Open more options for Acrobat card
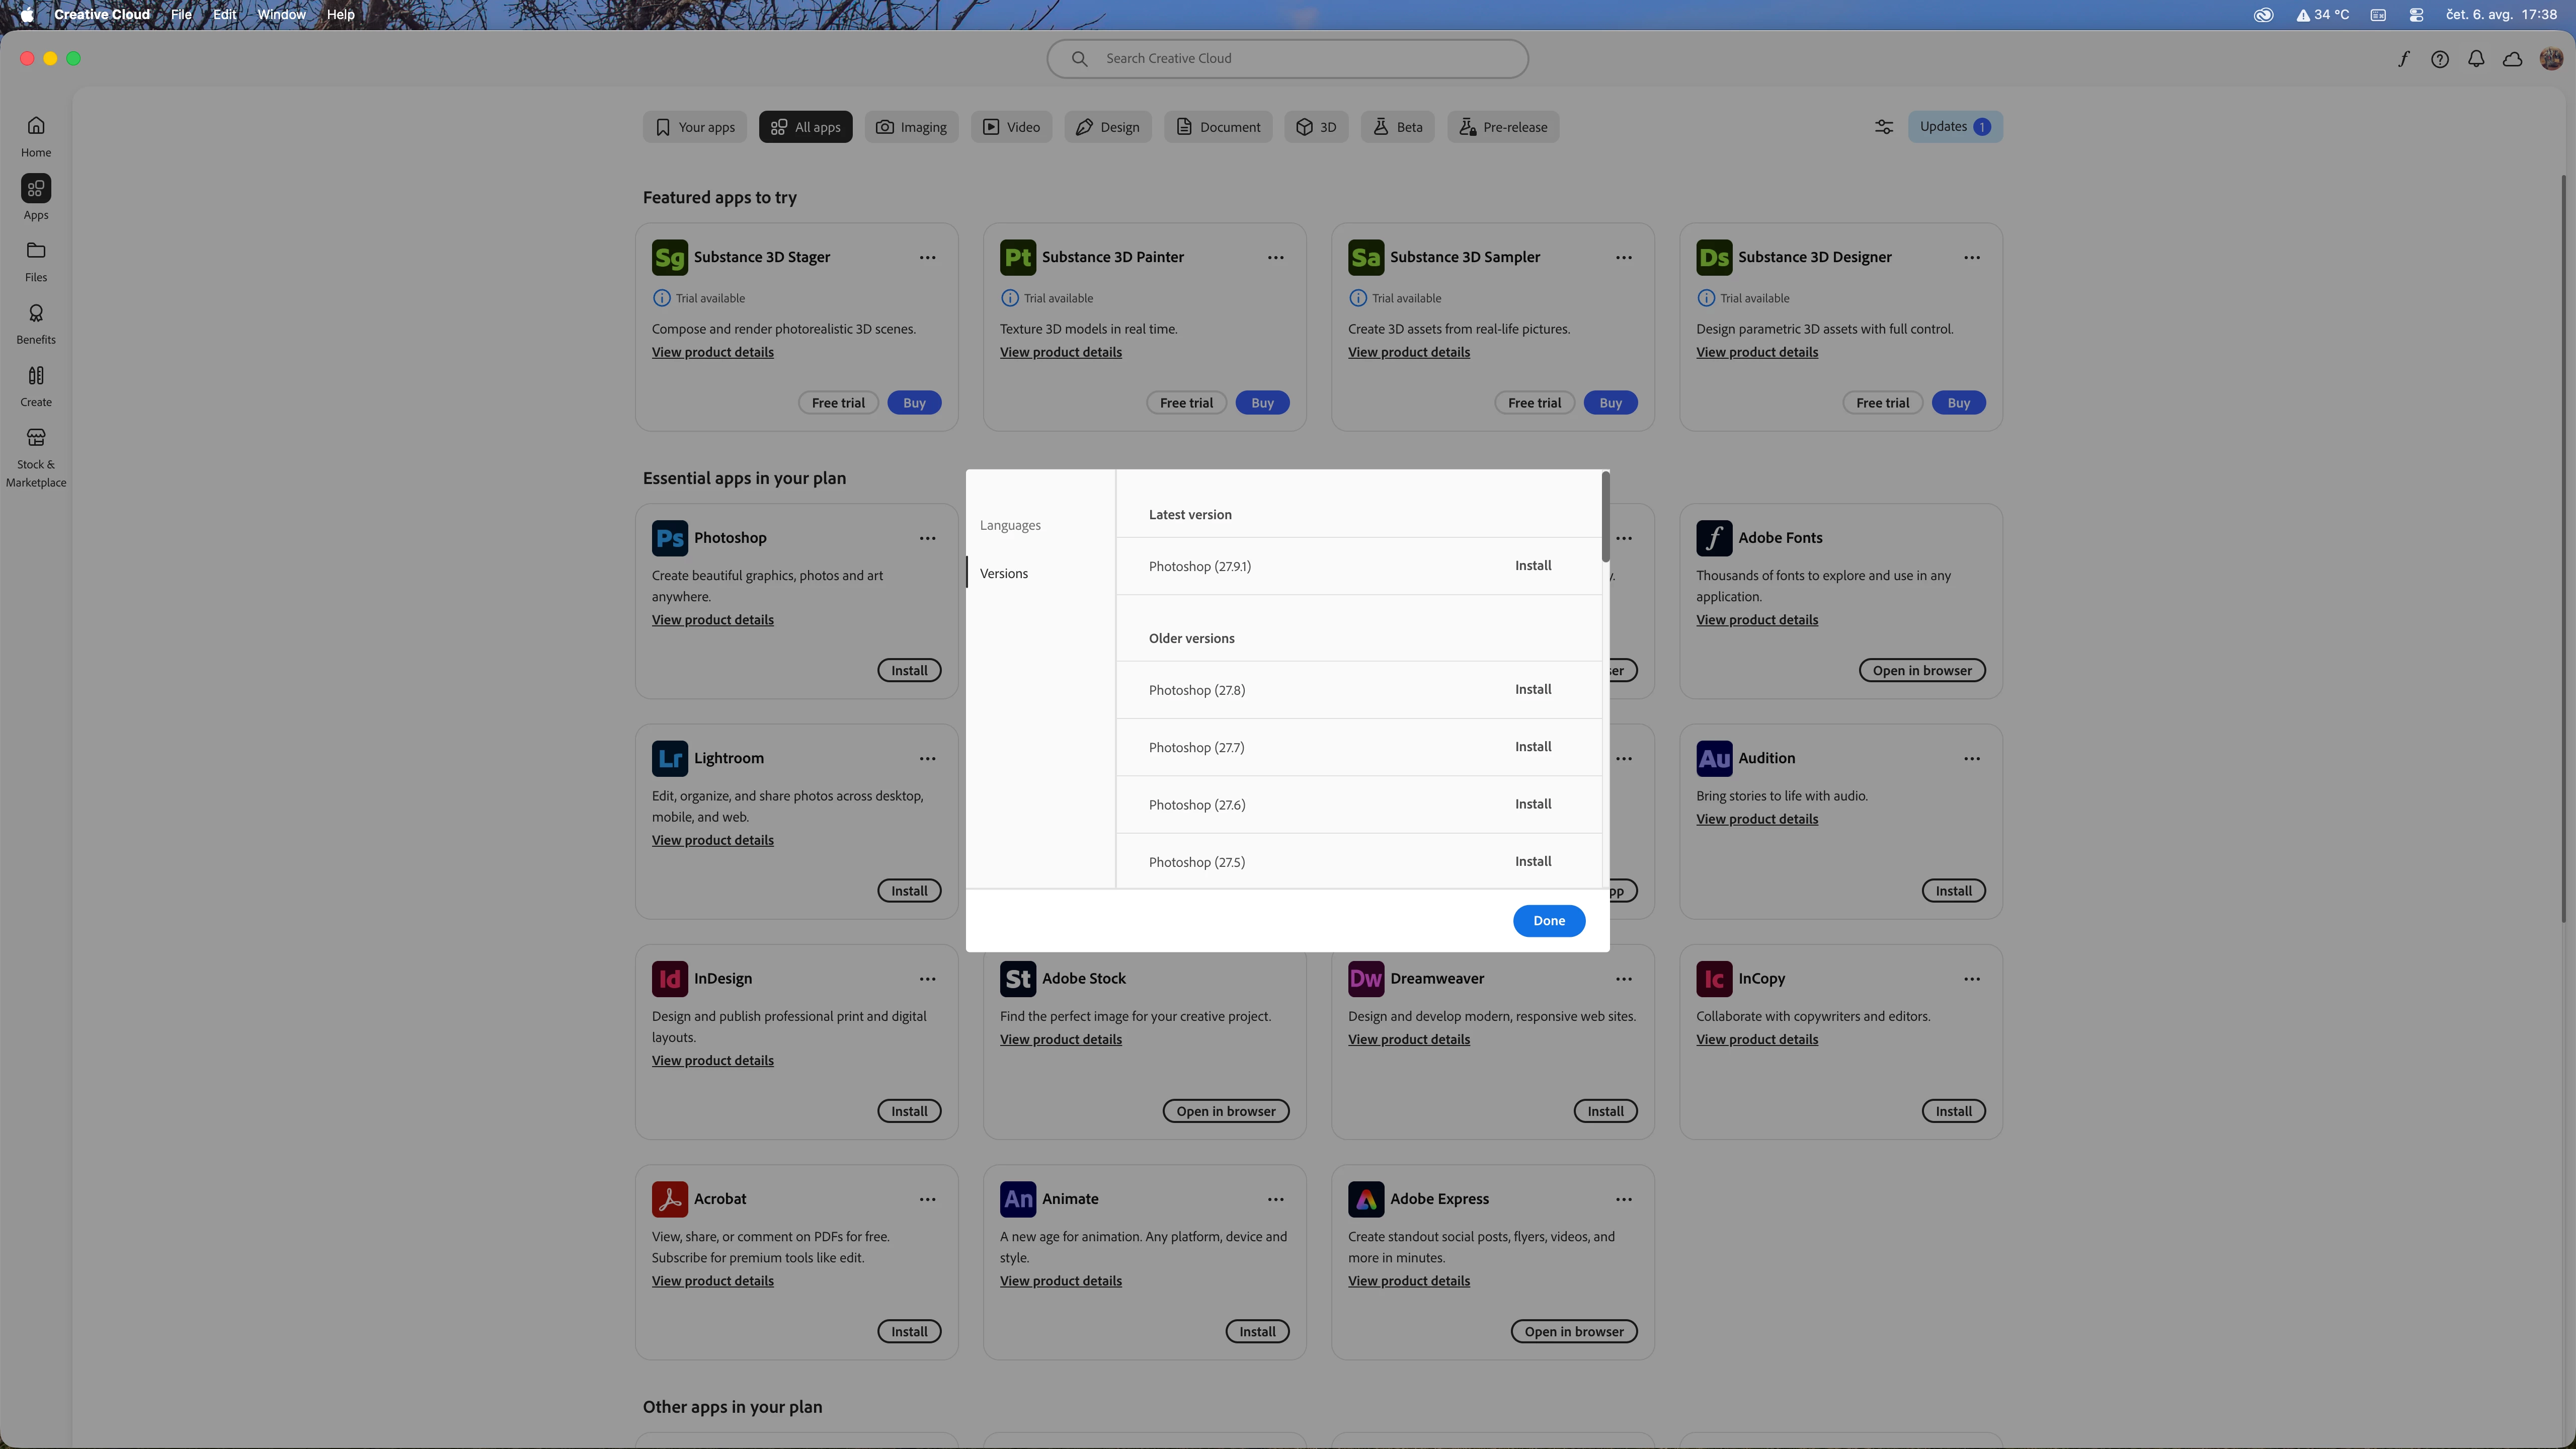 tap(928, 1199)
